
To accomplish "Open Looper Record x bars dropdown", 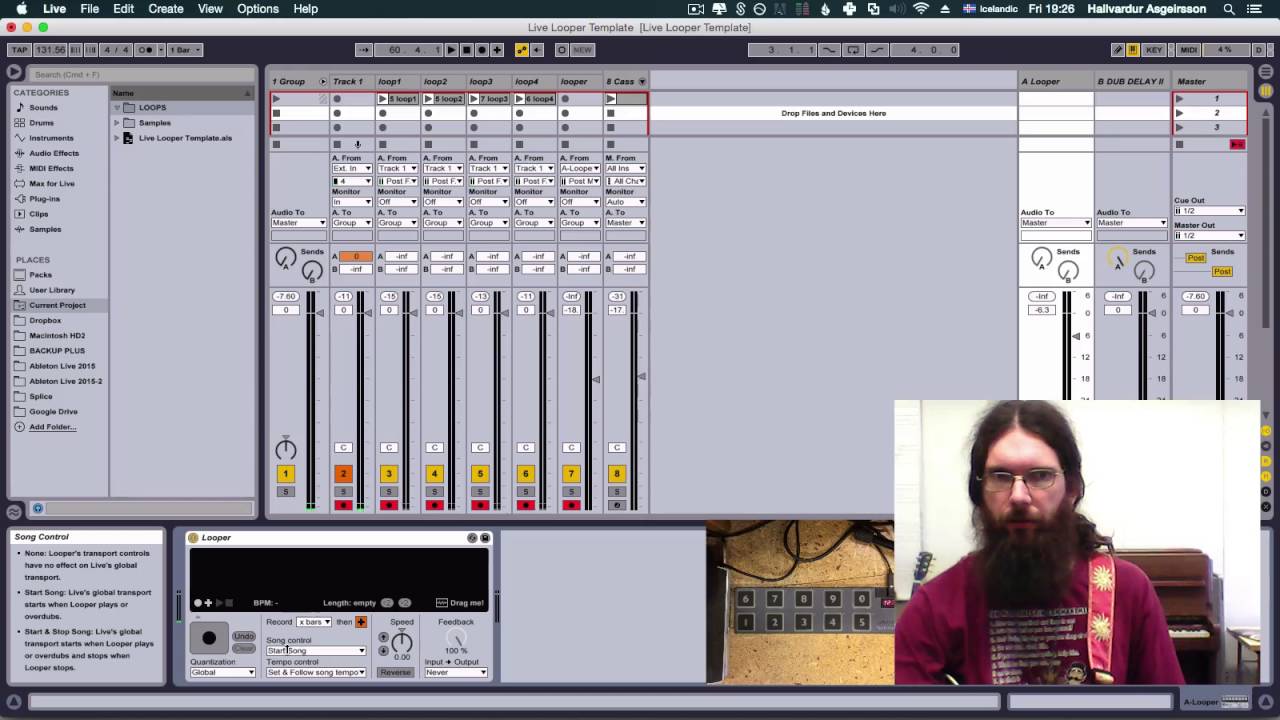I will (x=313, y=622).
